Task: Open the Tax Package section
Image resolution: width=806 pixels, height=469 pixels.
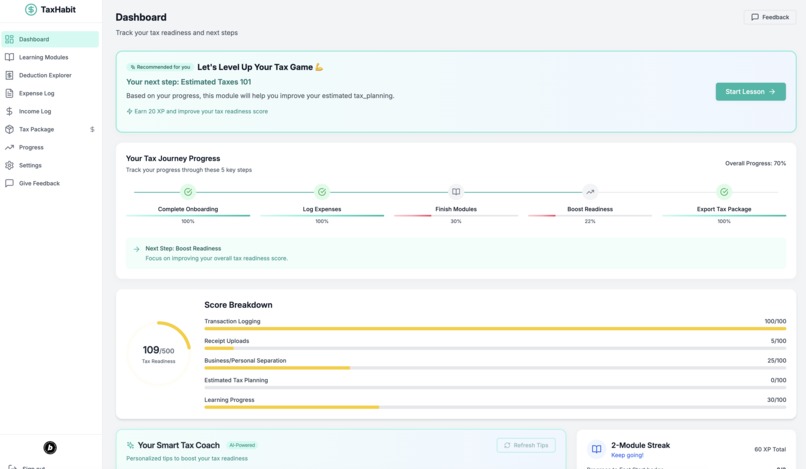Action: coord(50,129)
